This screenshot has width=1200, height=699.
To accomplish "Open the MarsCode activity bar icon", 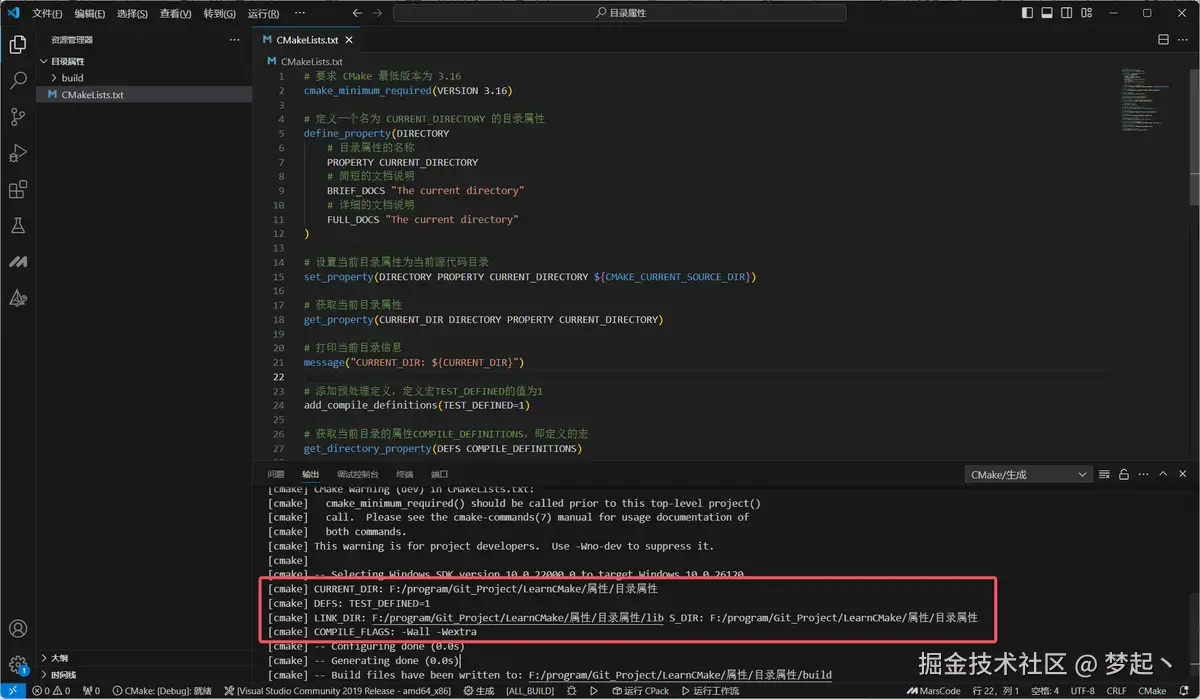I will (x=17, y=261).
